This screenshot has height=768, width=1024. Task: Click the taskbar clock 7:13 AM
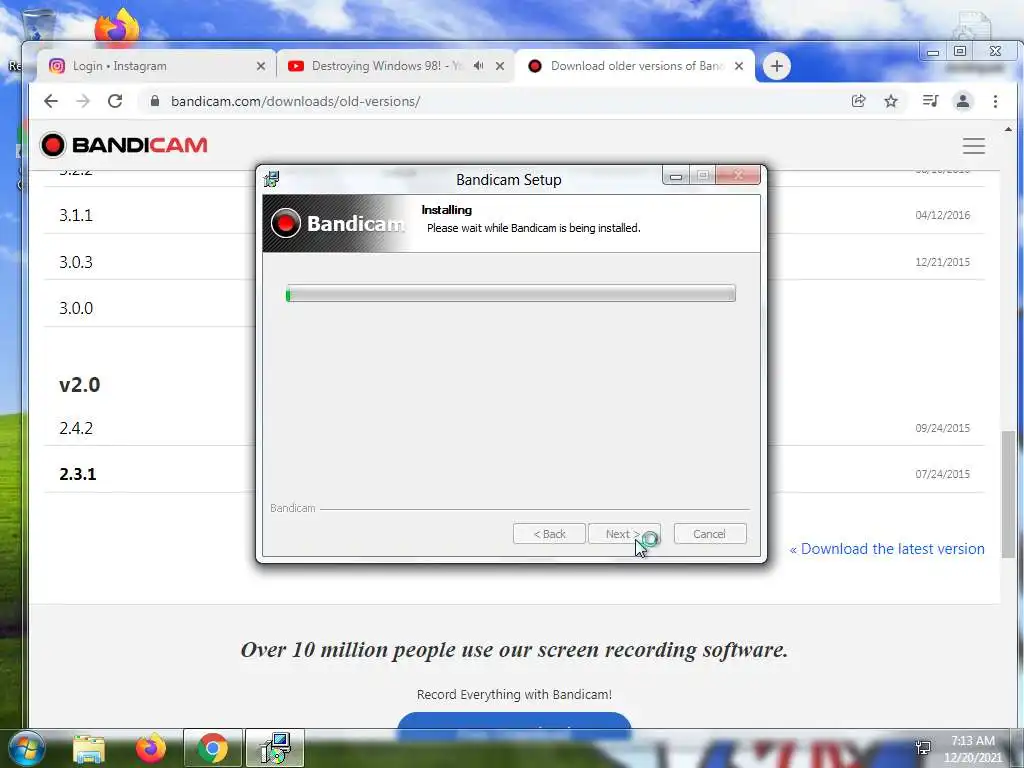coord(972,741)
